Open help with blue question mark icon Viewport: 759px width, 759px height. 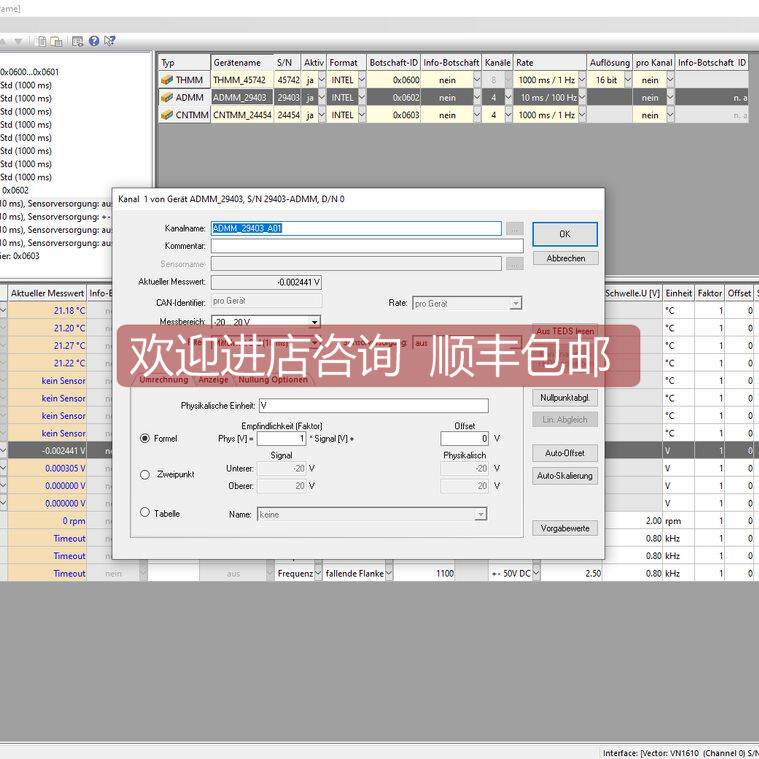94,41
